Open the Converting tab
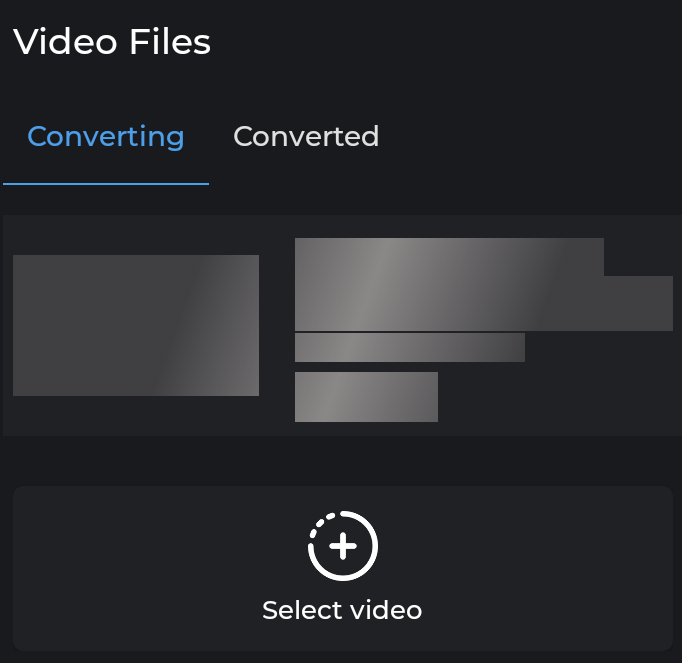682x663 pixels. coord(106,137)
